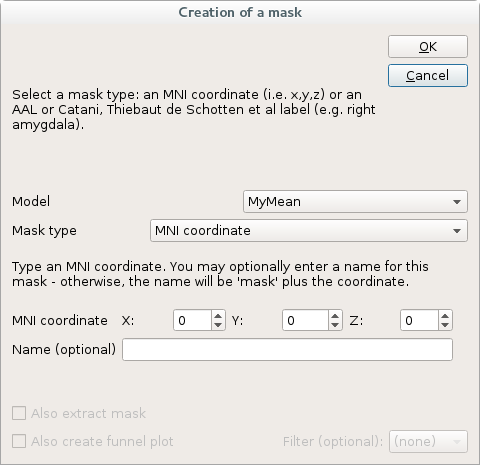Click the Mask type dropdown arrow
The height and width of the screenshot is (465, 480).
click(x=457, y=231)
